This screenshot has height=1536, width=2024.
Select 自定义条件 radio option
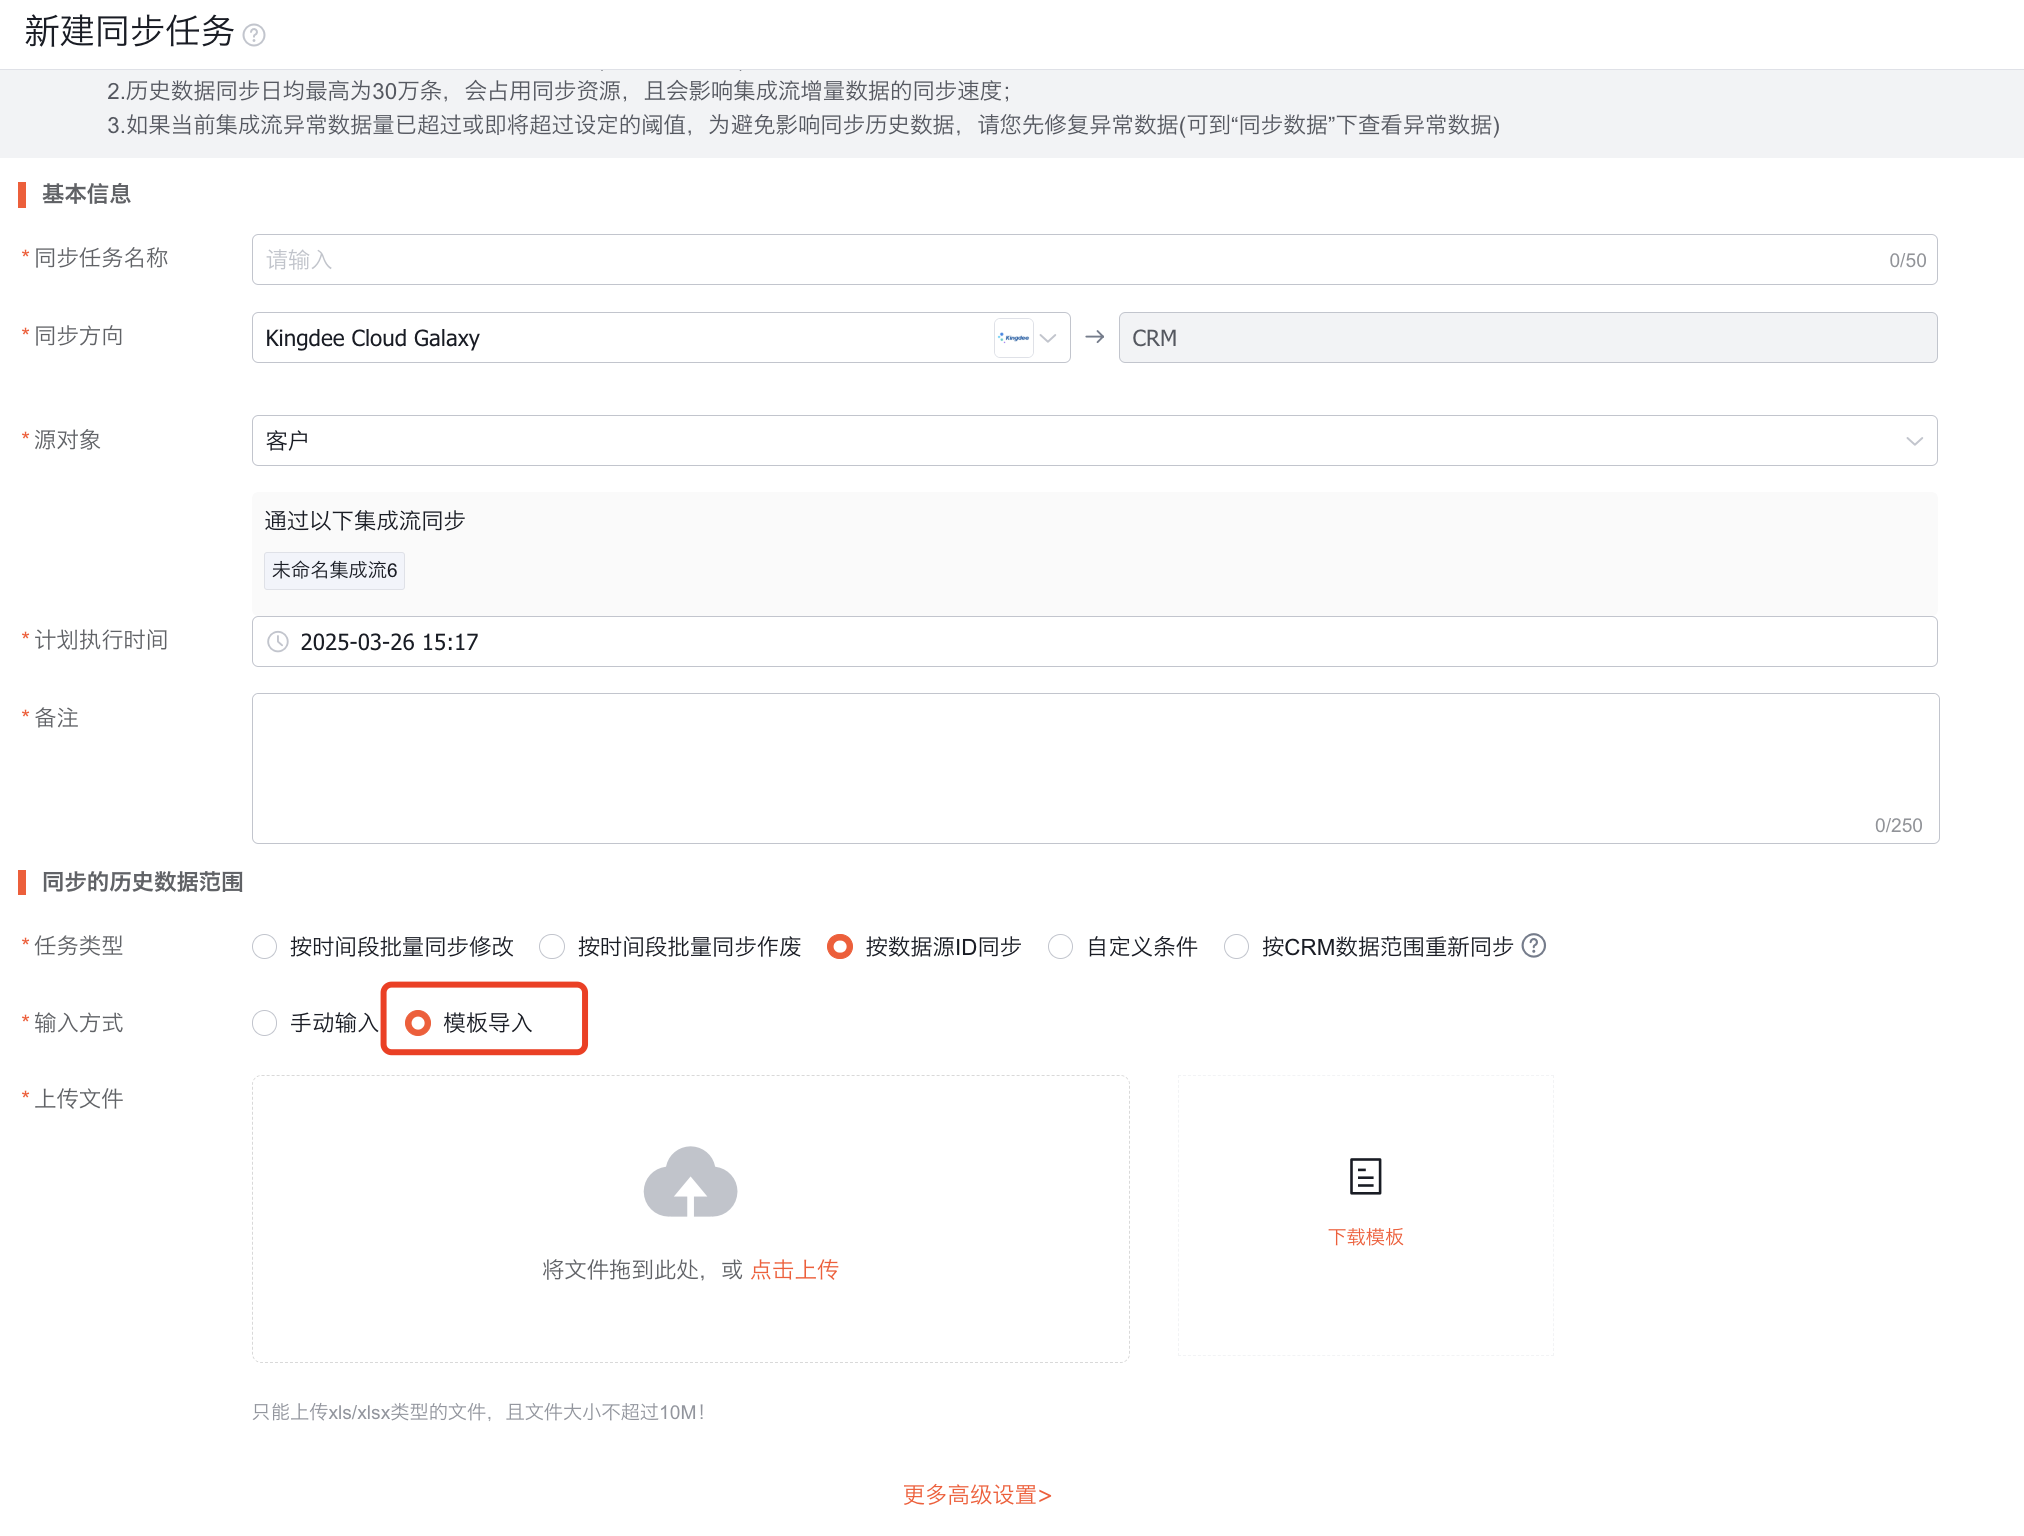1061,946
